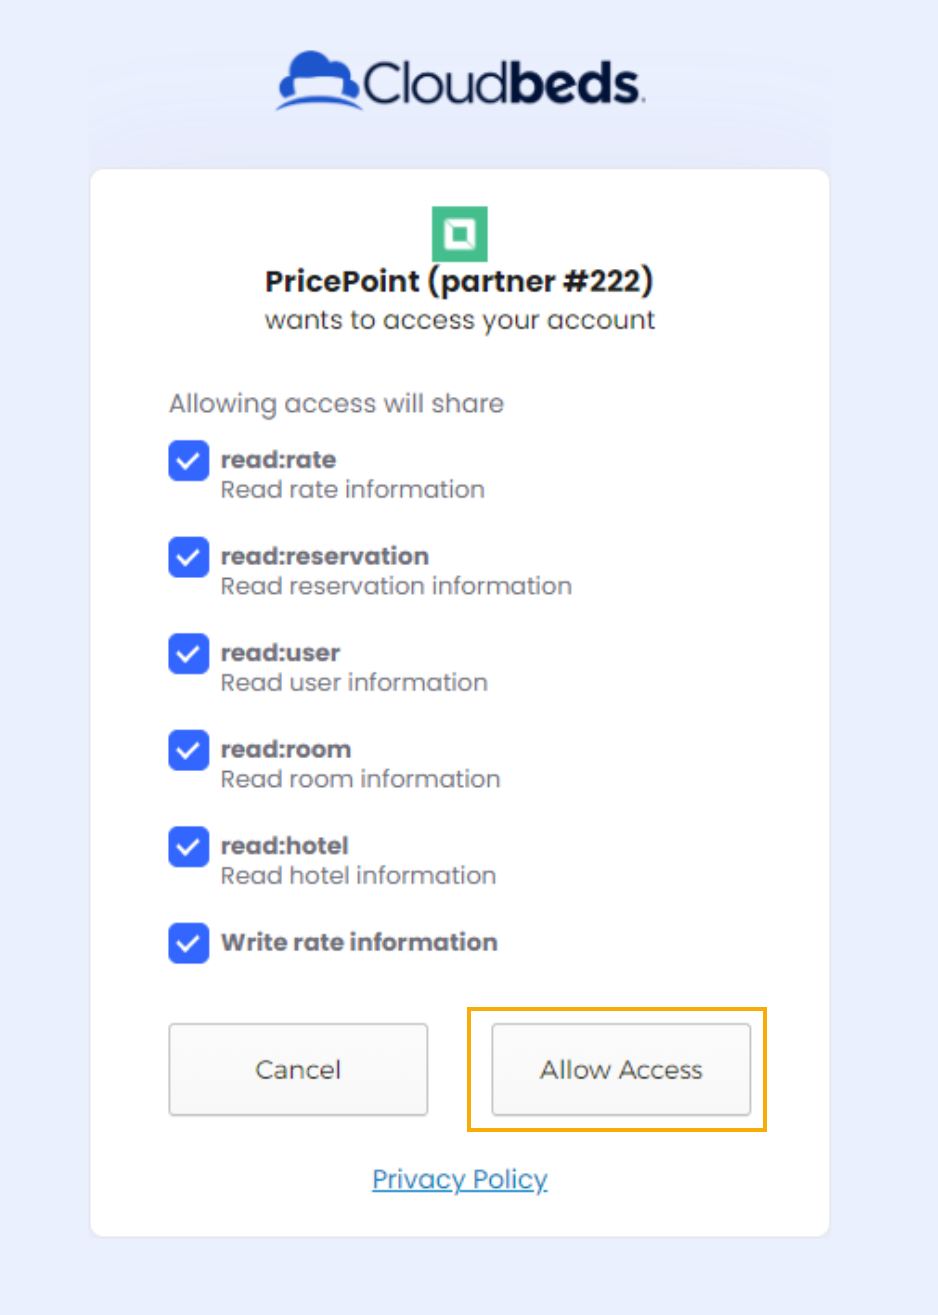Click the Cloudbeds wordmark text
938x1315 pixels.
click(x=502, y=84)
